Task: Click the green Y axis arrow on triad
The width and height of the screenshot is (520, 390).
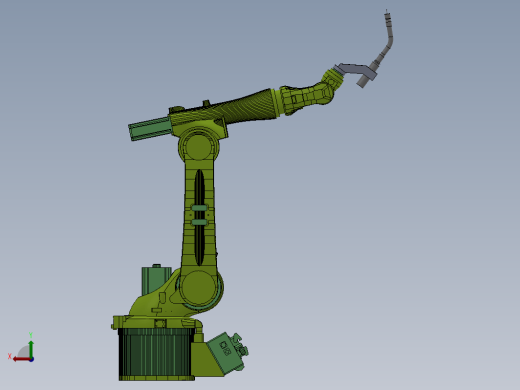Action: pos(31,348)
